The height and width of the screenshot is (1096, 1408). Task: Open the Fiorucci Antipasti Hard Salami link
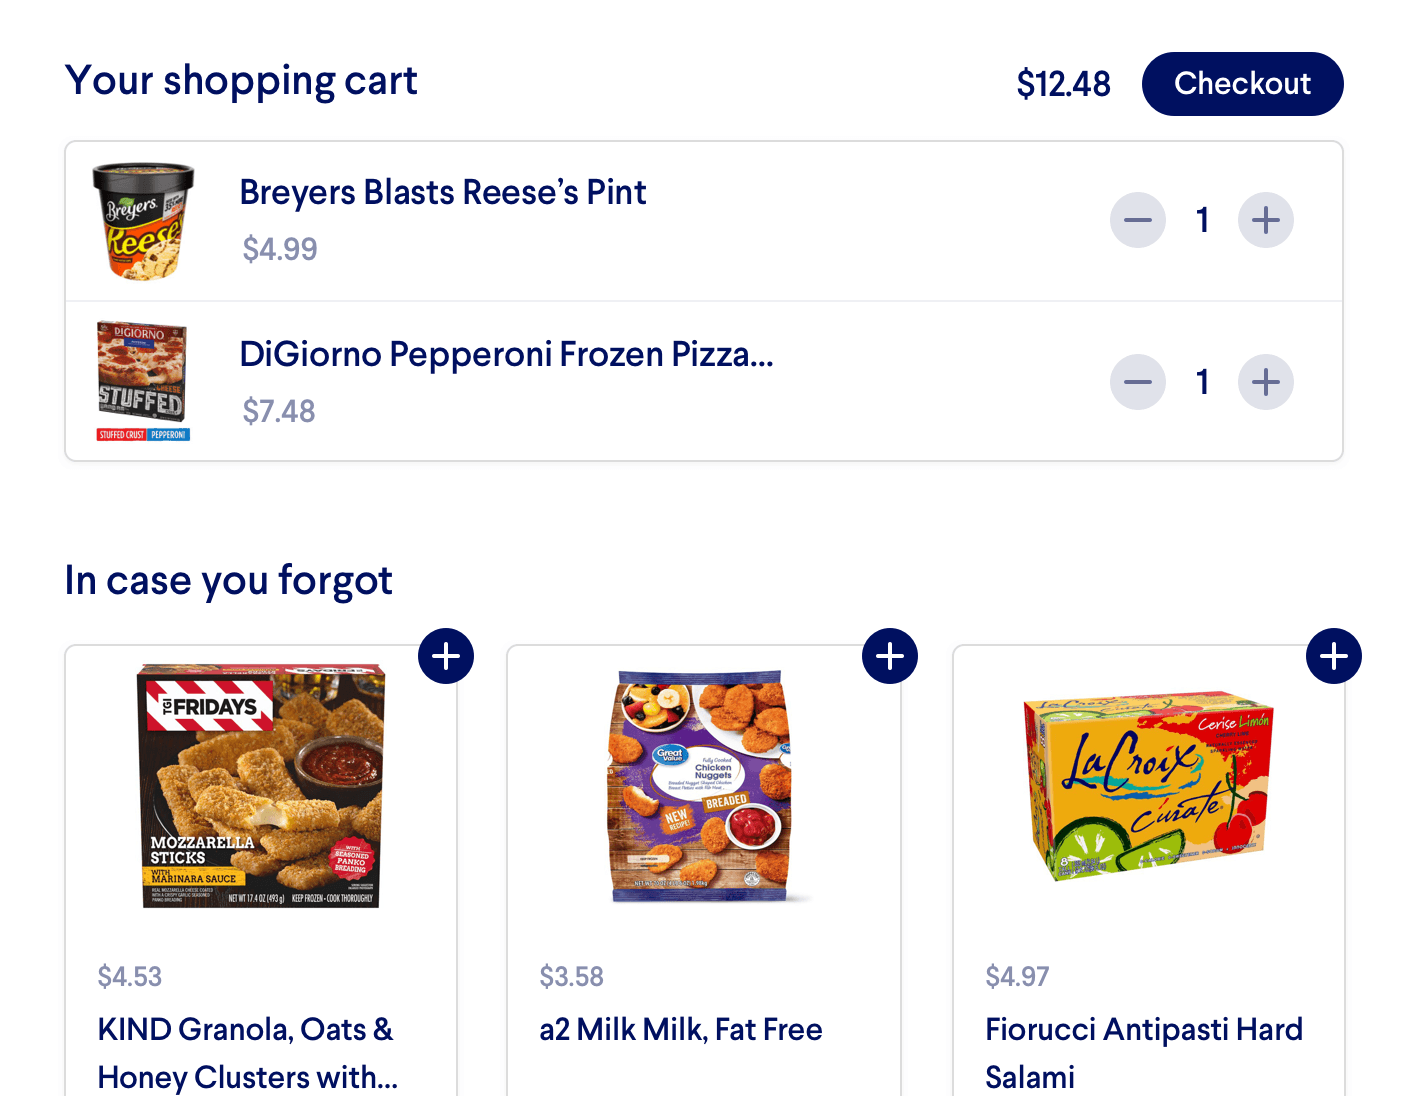[1144, 1053]
